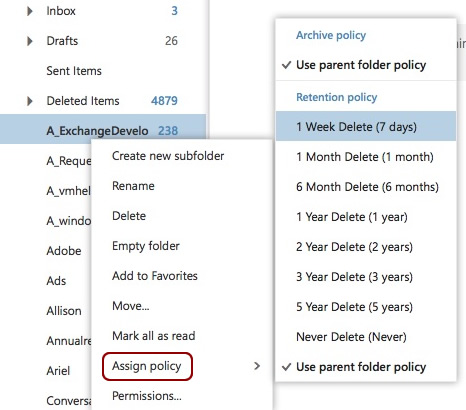Open the Ads folder
Viewport: 466px width, 410px height.
pos(56,281)
